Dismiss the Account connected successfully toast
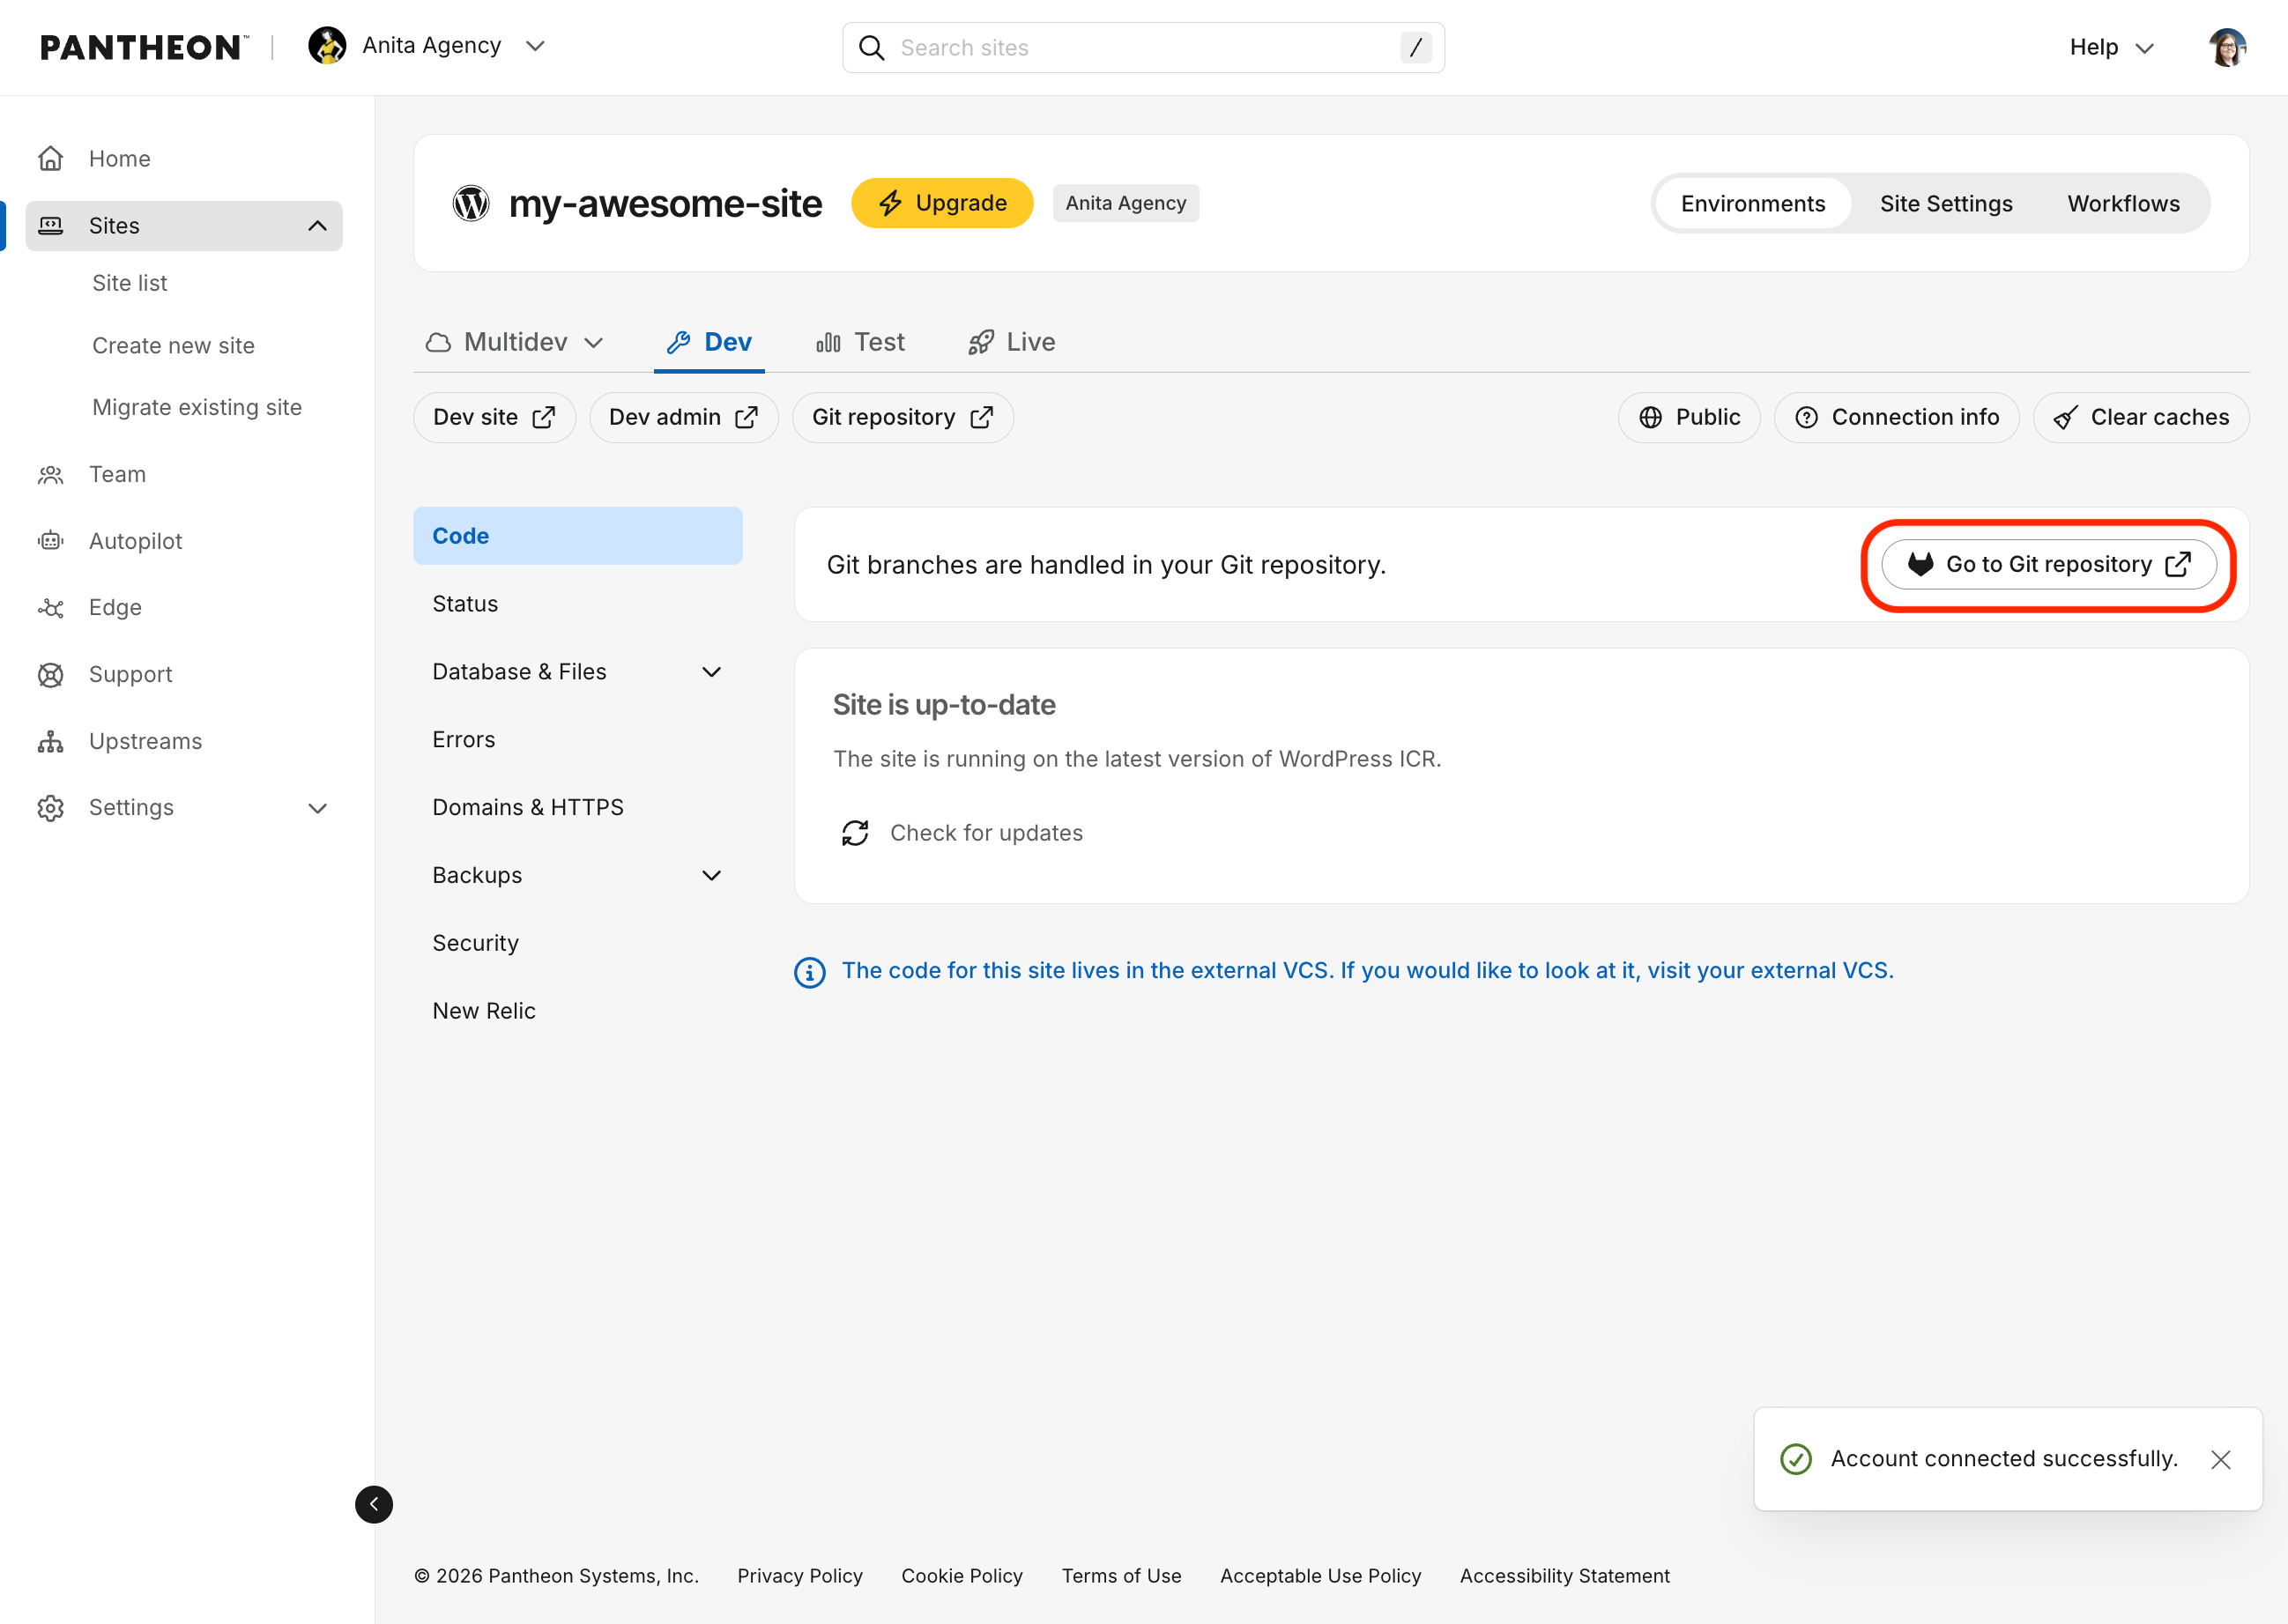This screenshot has width=2288, height=1624. point(2221,1459)
